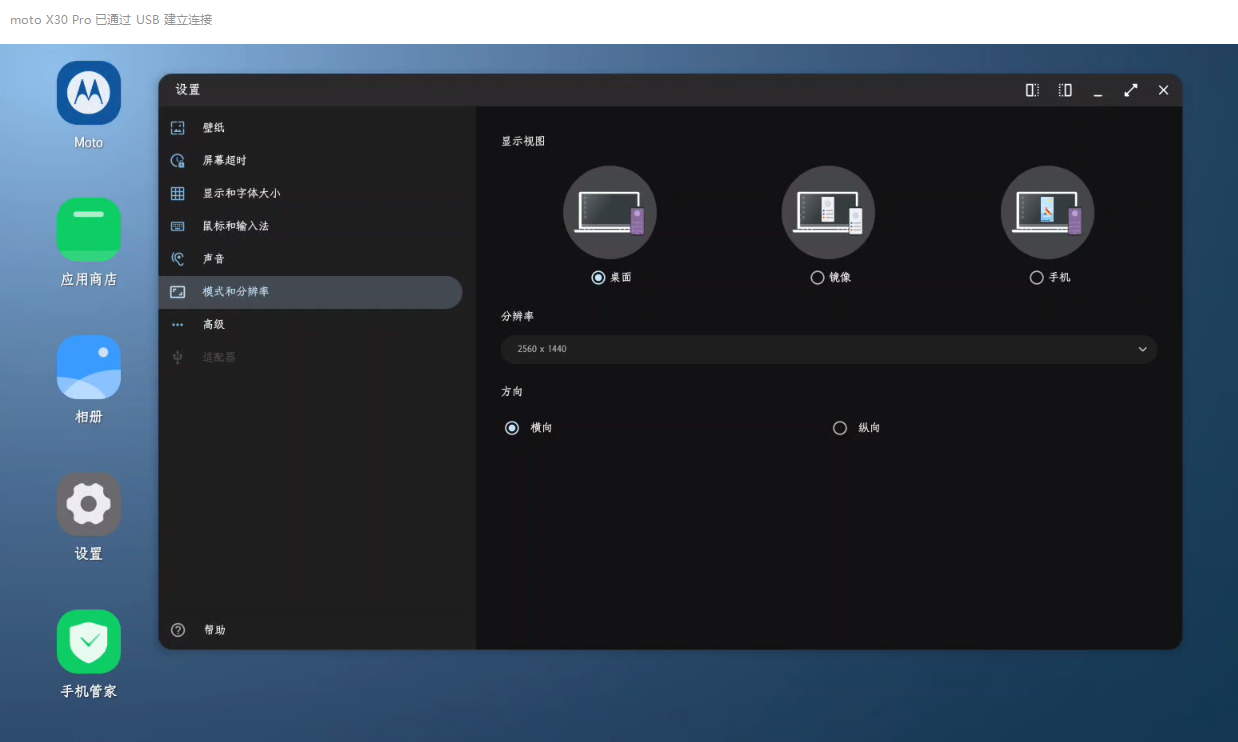
Task: Open the 壁纸 settings section
Action: (310, 128)
